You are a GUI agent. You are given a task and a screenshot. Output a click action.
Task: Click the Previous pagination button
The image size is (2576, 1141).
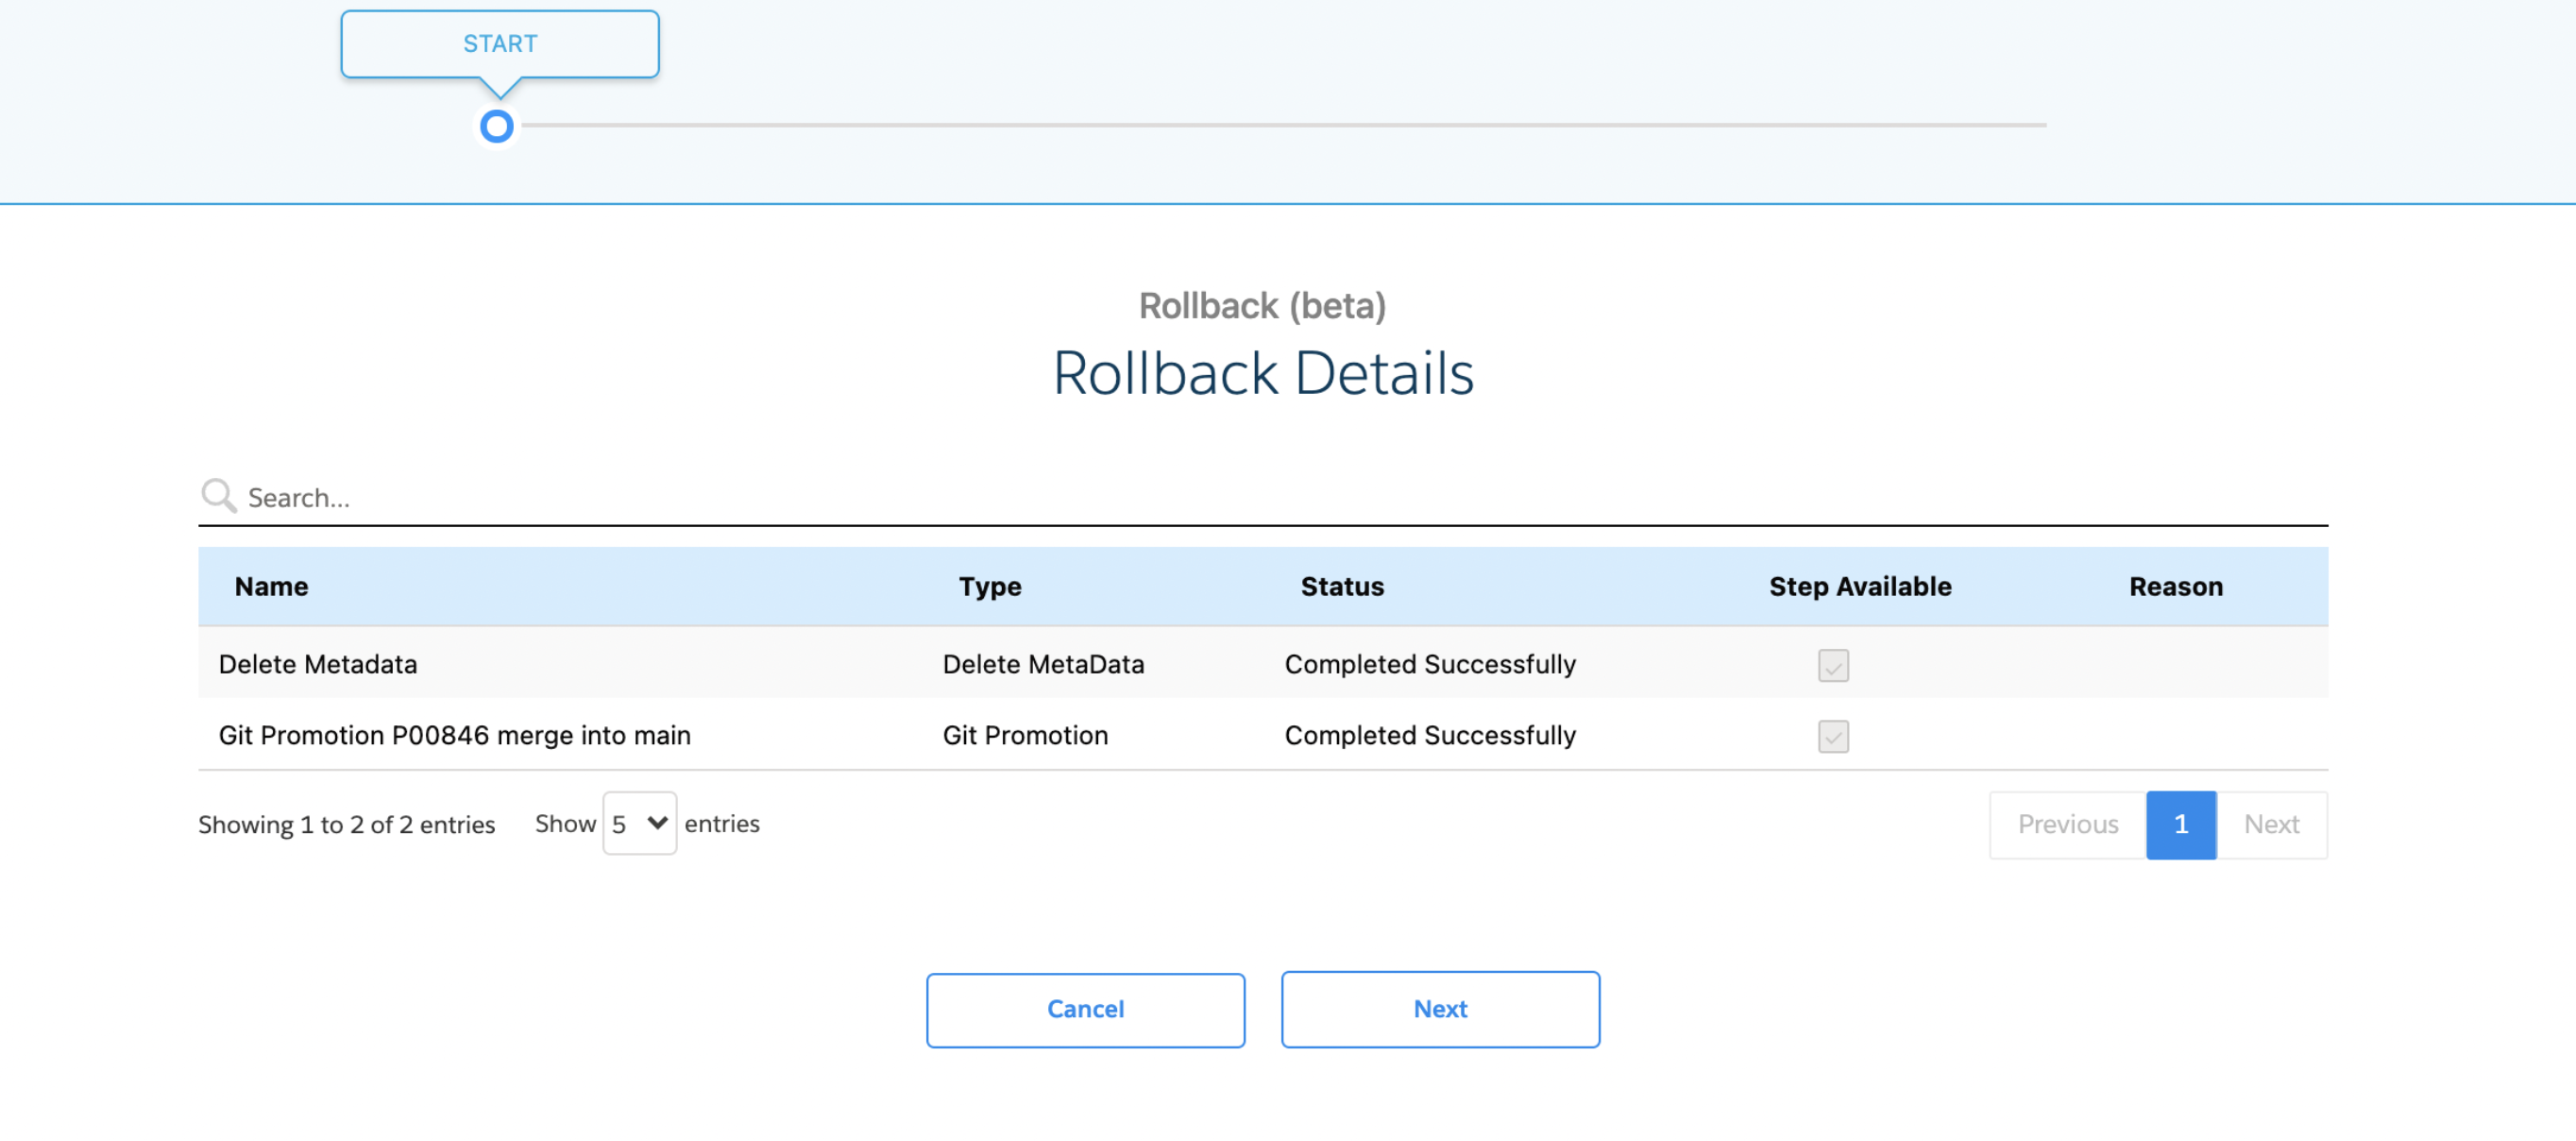[2067, 824]
